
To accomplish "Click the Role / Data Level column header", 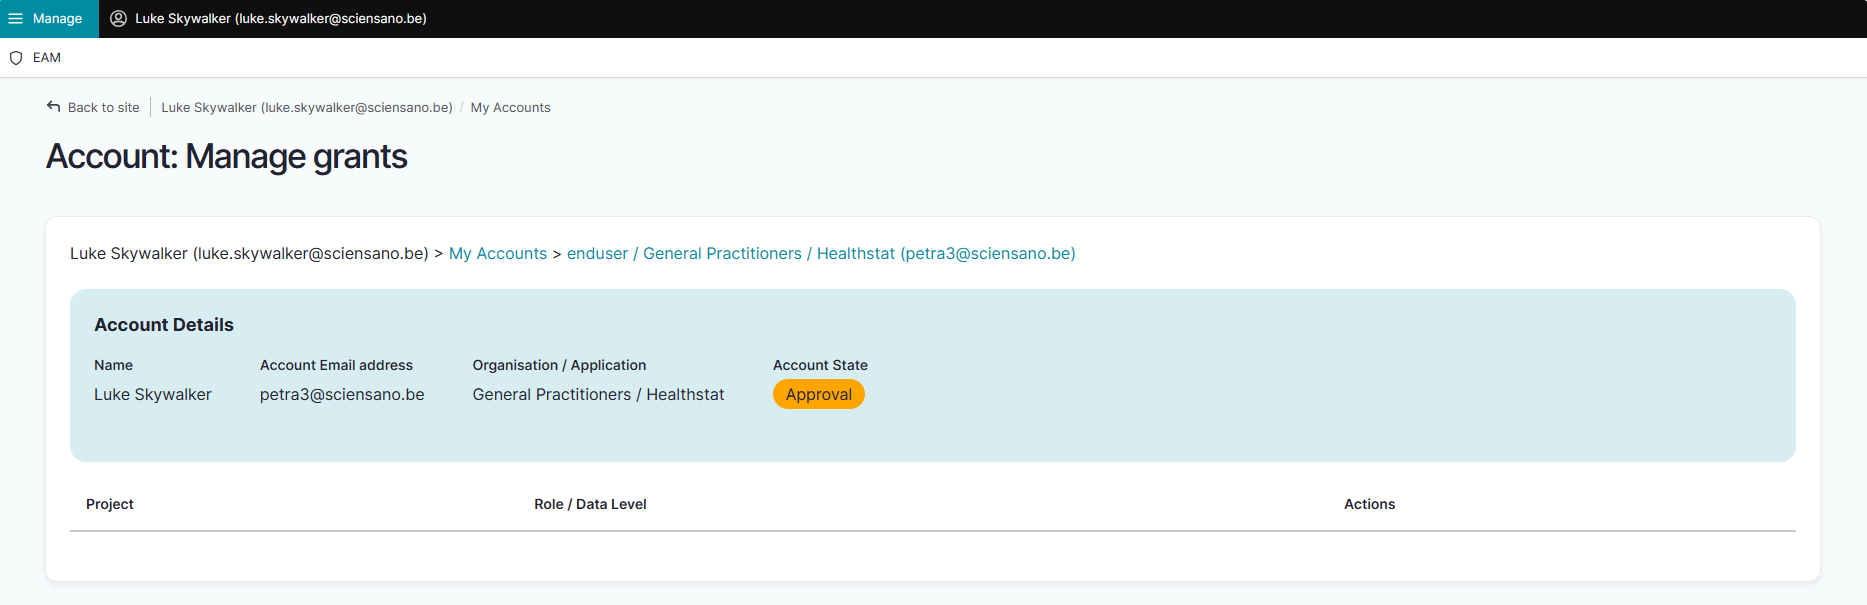I will point(590,505).
